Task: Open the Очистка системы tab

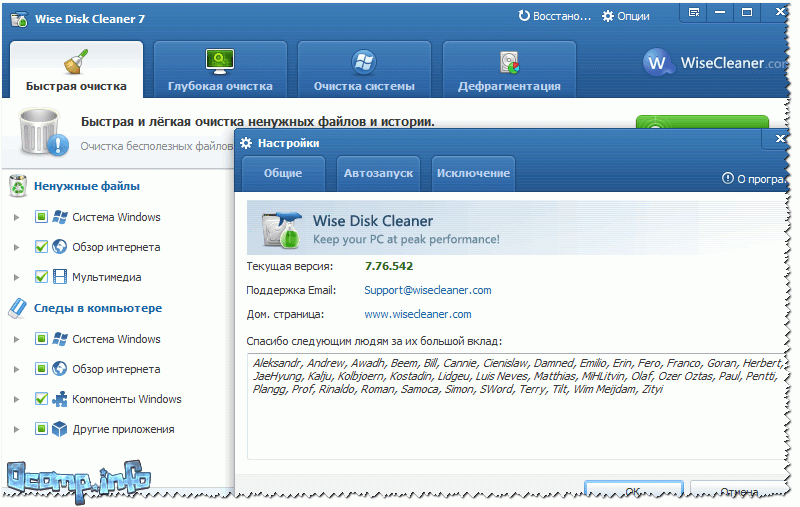Action: 364,69
